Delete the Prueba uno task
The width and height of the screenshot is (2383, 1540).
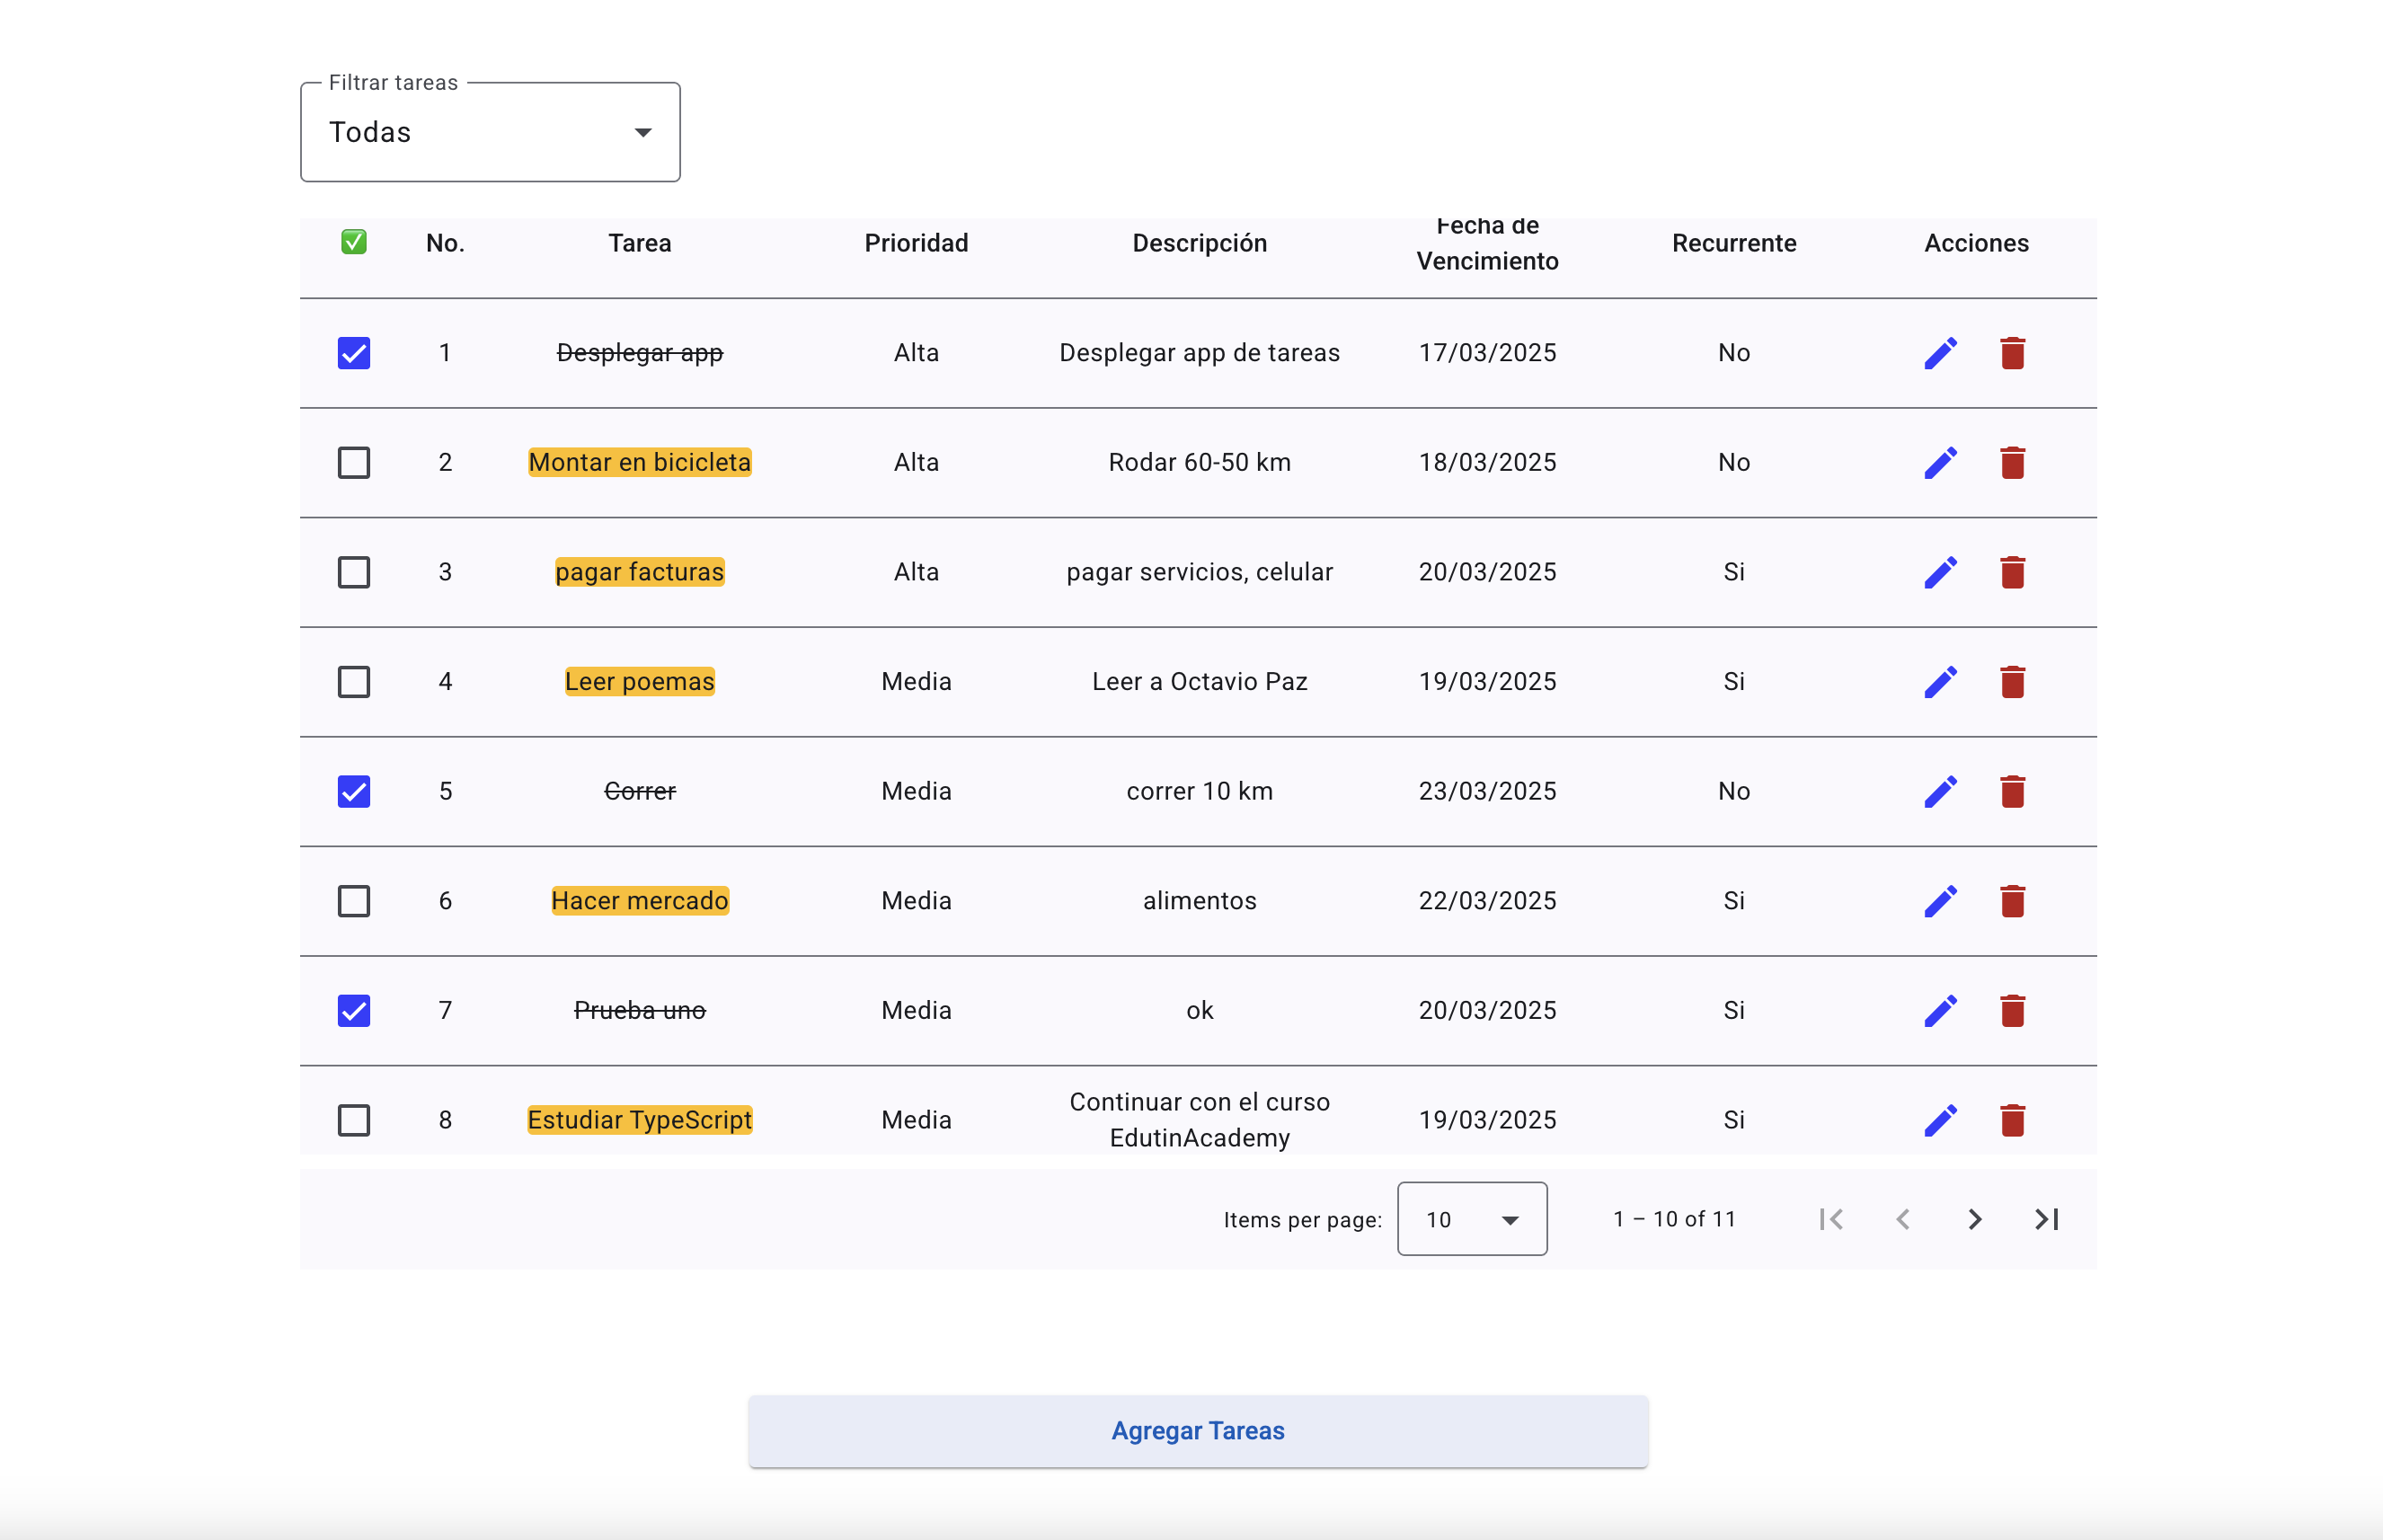(x=2012, y=1010)
